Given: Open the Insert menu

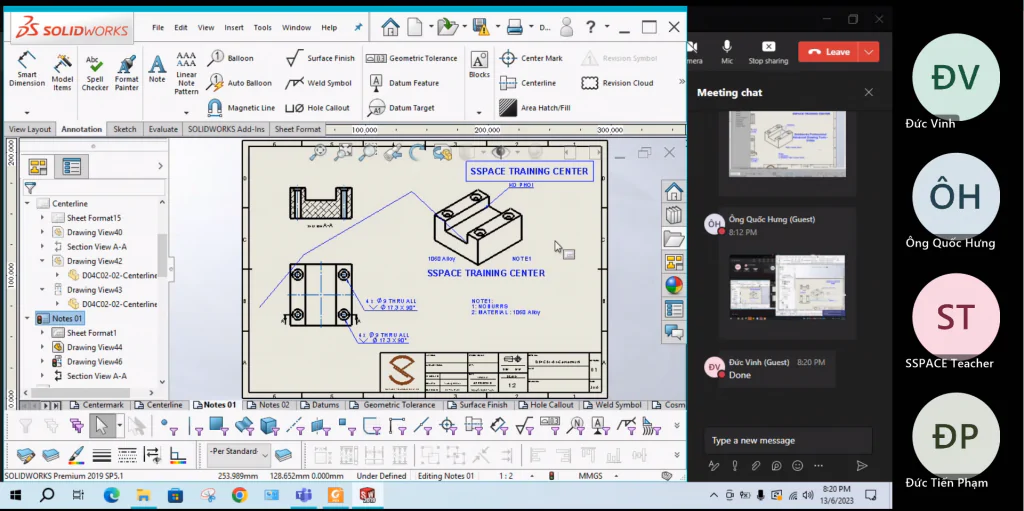Looking at the screenshot, I should click(234, 27).
